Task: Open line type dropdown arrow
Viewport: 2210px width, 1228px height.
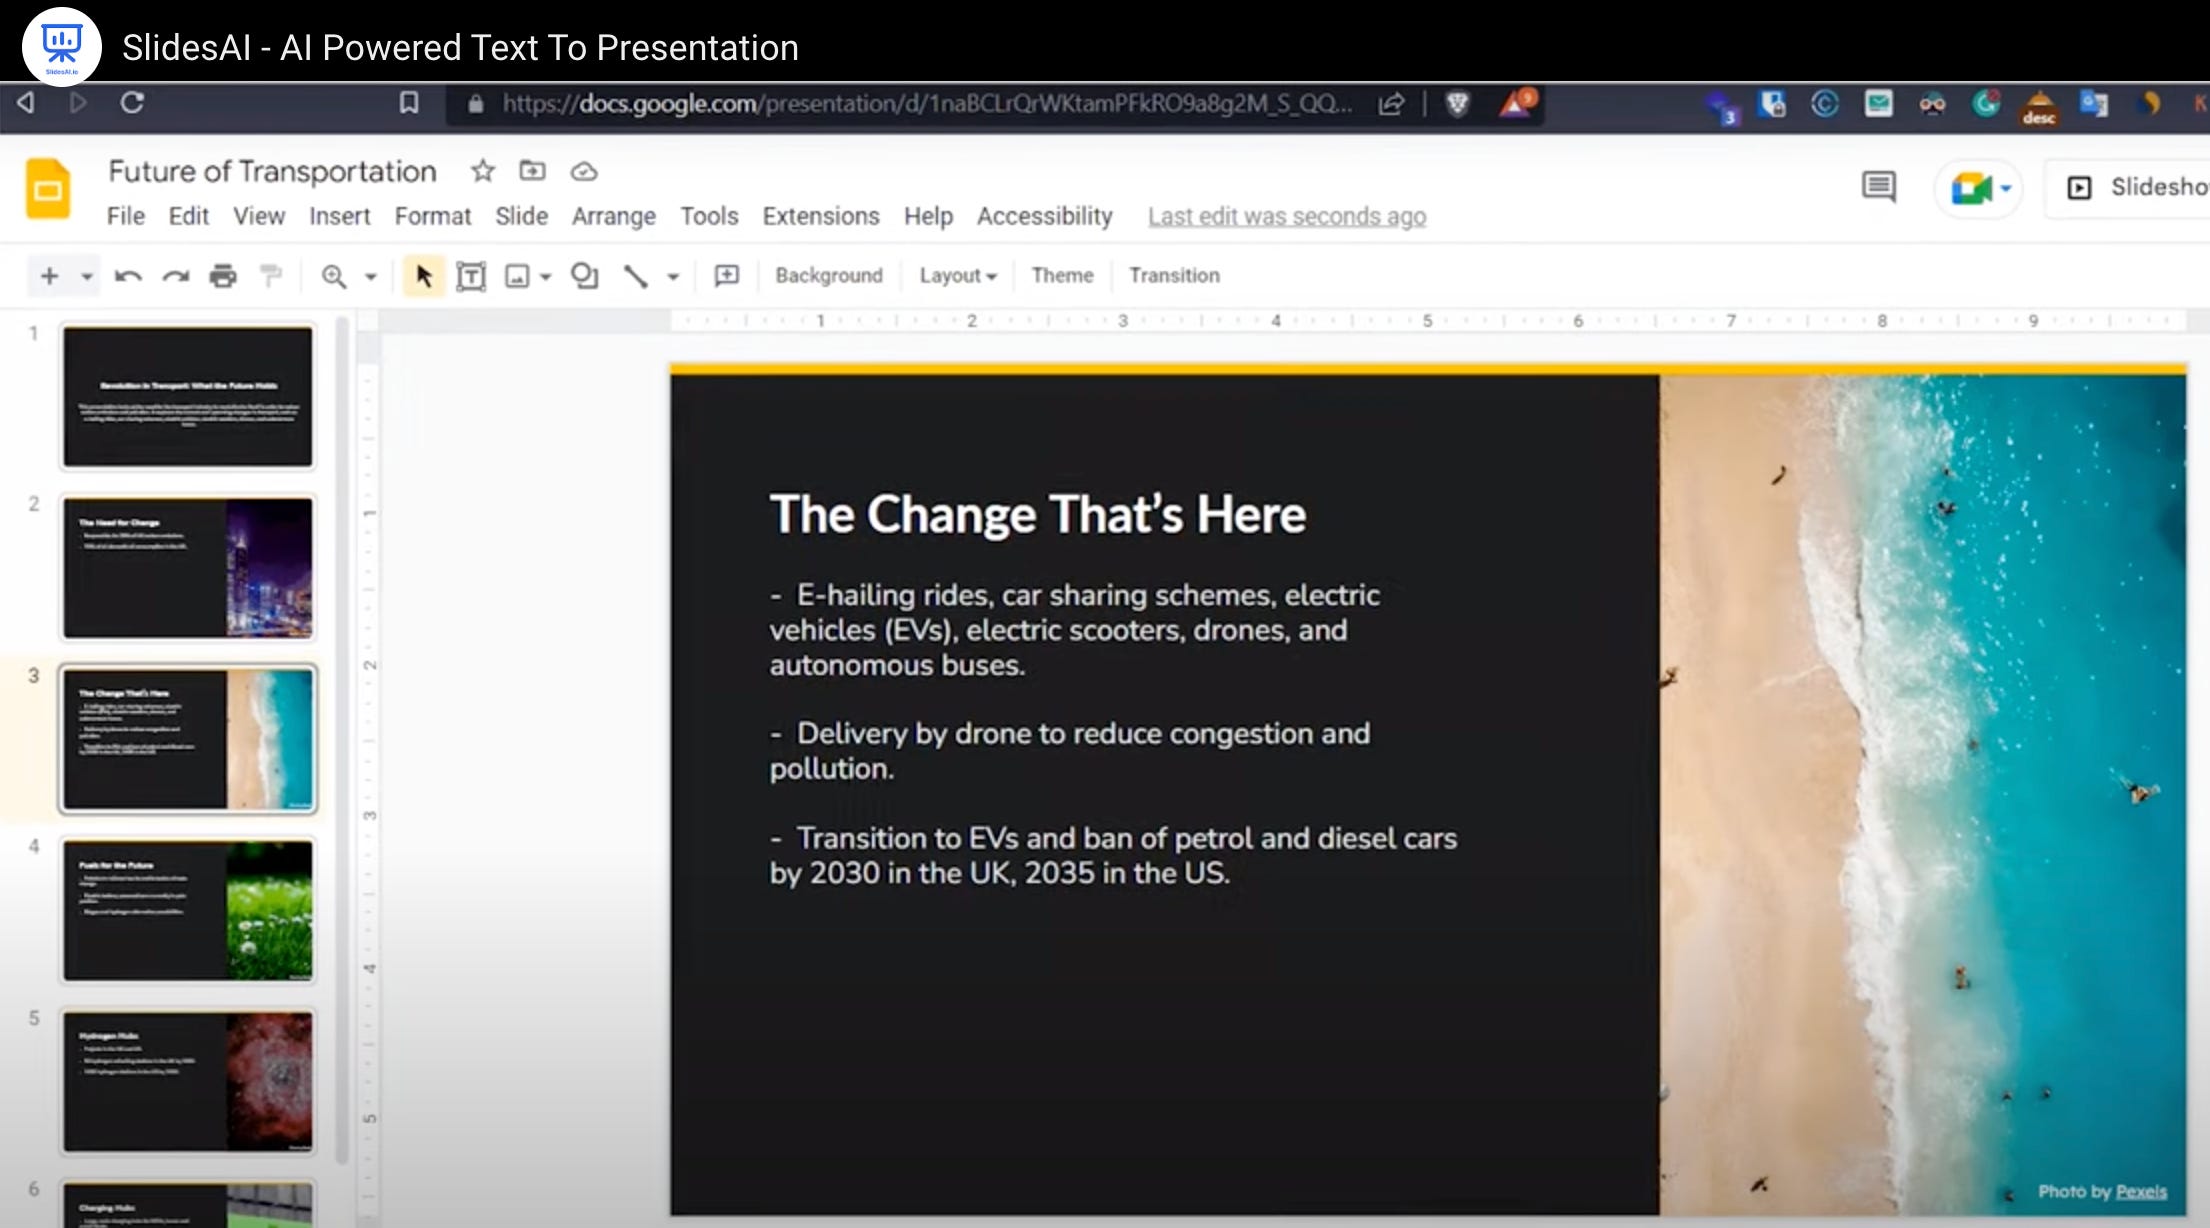Action: pos(673,277)
